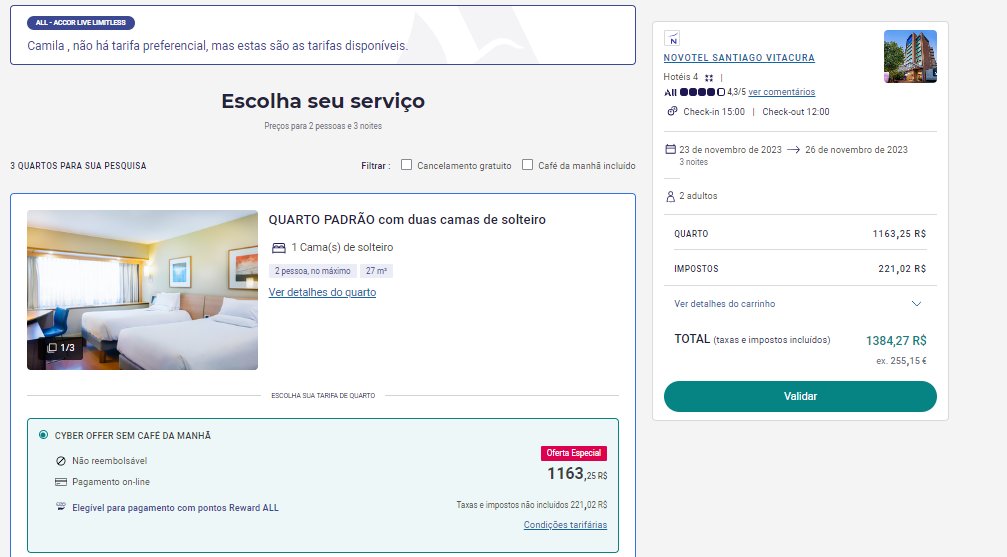Enable the Cancelamento gratuito filter checkbox
The width and height of the screenshot is (1007, 557).
point(407,164)
